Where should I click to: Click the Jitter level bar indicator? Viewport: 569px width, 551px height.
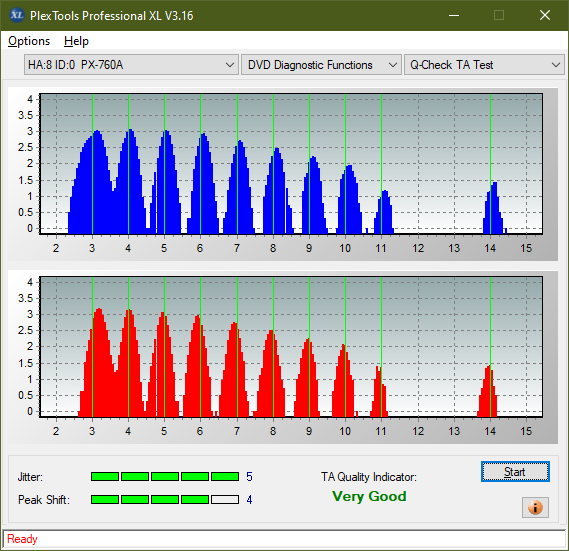coord(165,476)
